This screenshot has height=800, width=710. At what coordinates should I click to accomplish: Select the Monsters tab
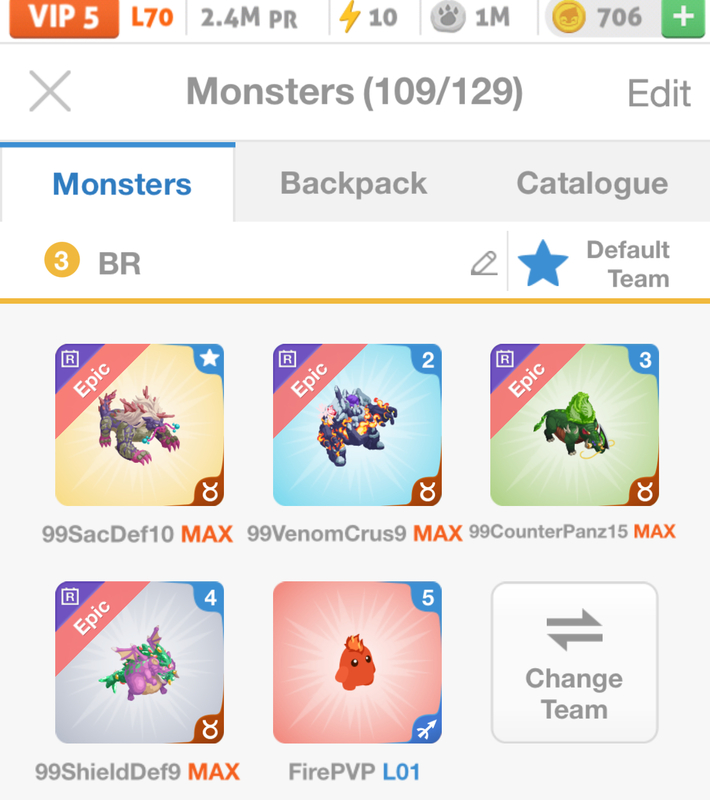coord(122,184)
